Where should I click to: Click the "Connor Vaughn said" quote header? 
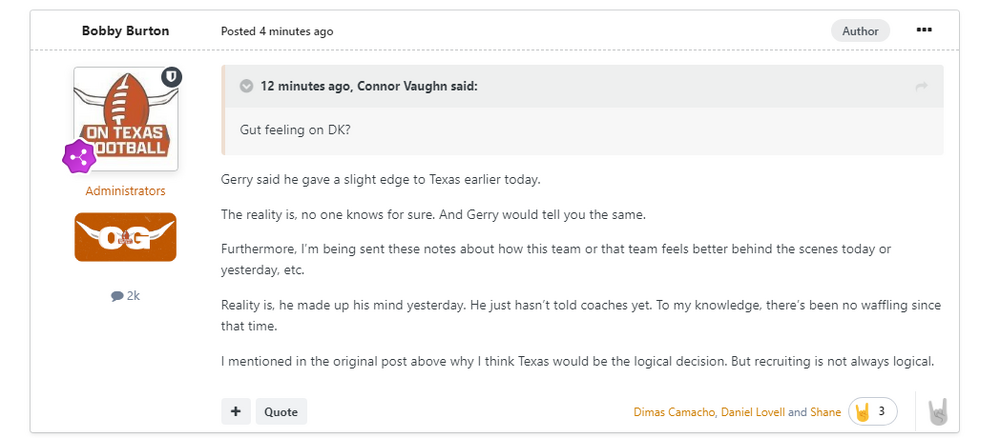coord(369,86)
